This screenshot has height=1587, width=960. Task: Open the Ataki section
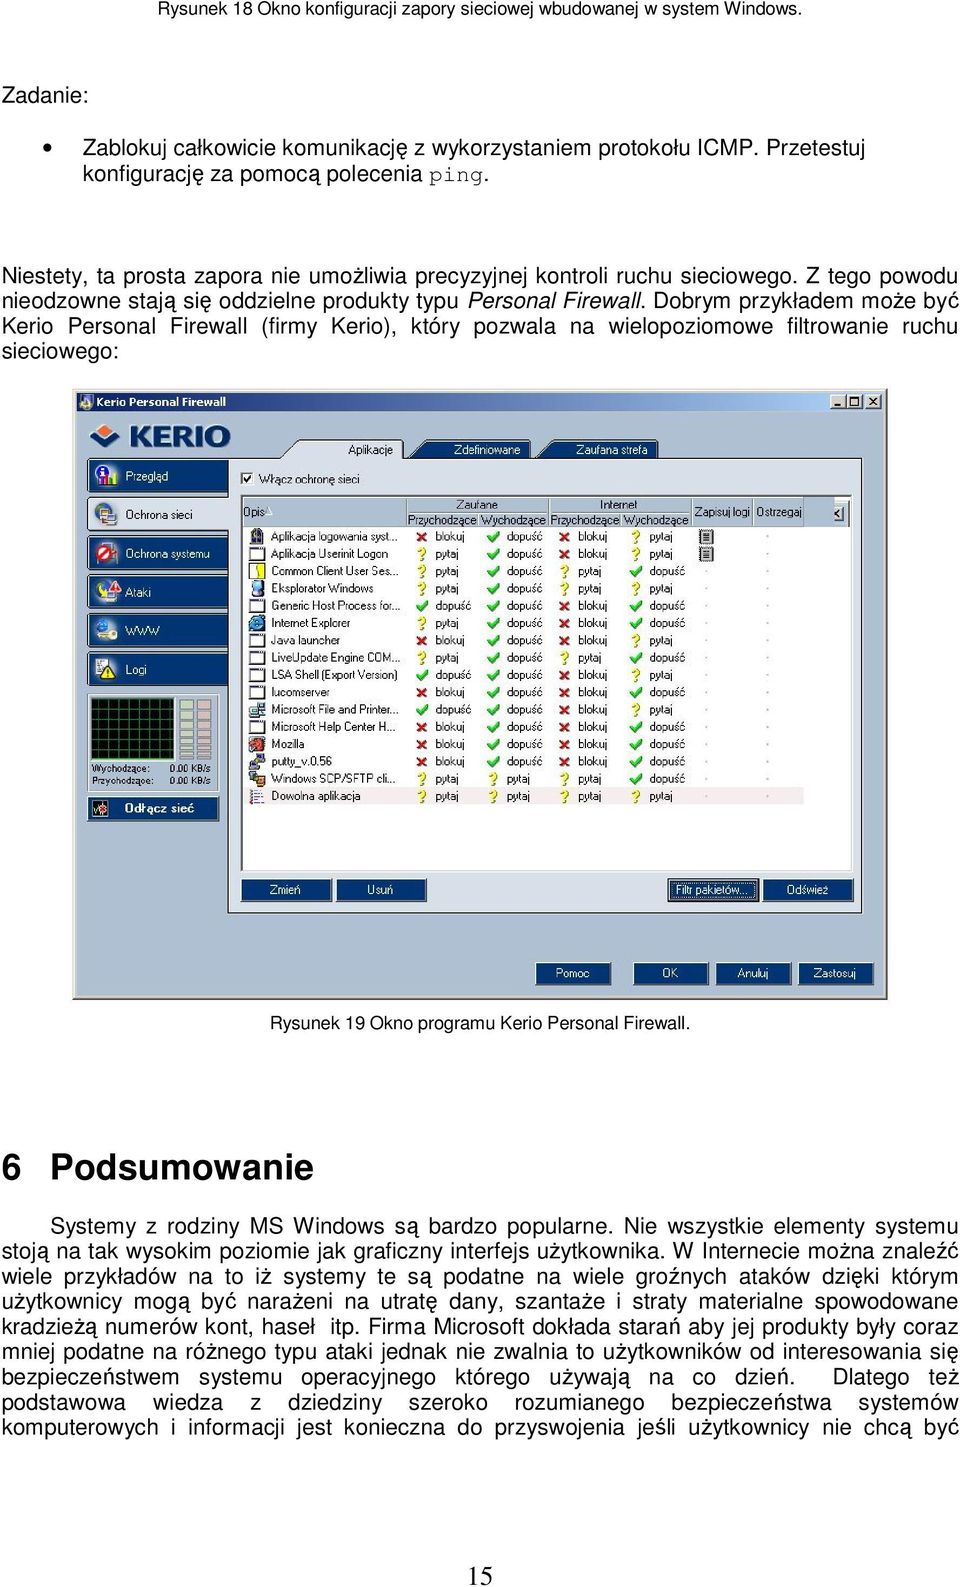tap(158, 592)
